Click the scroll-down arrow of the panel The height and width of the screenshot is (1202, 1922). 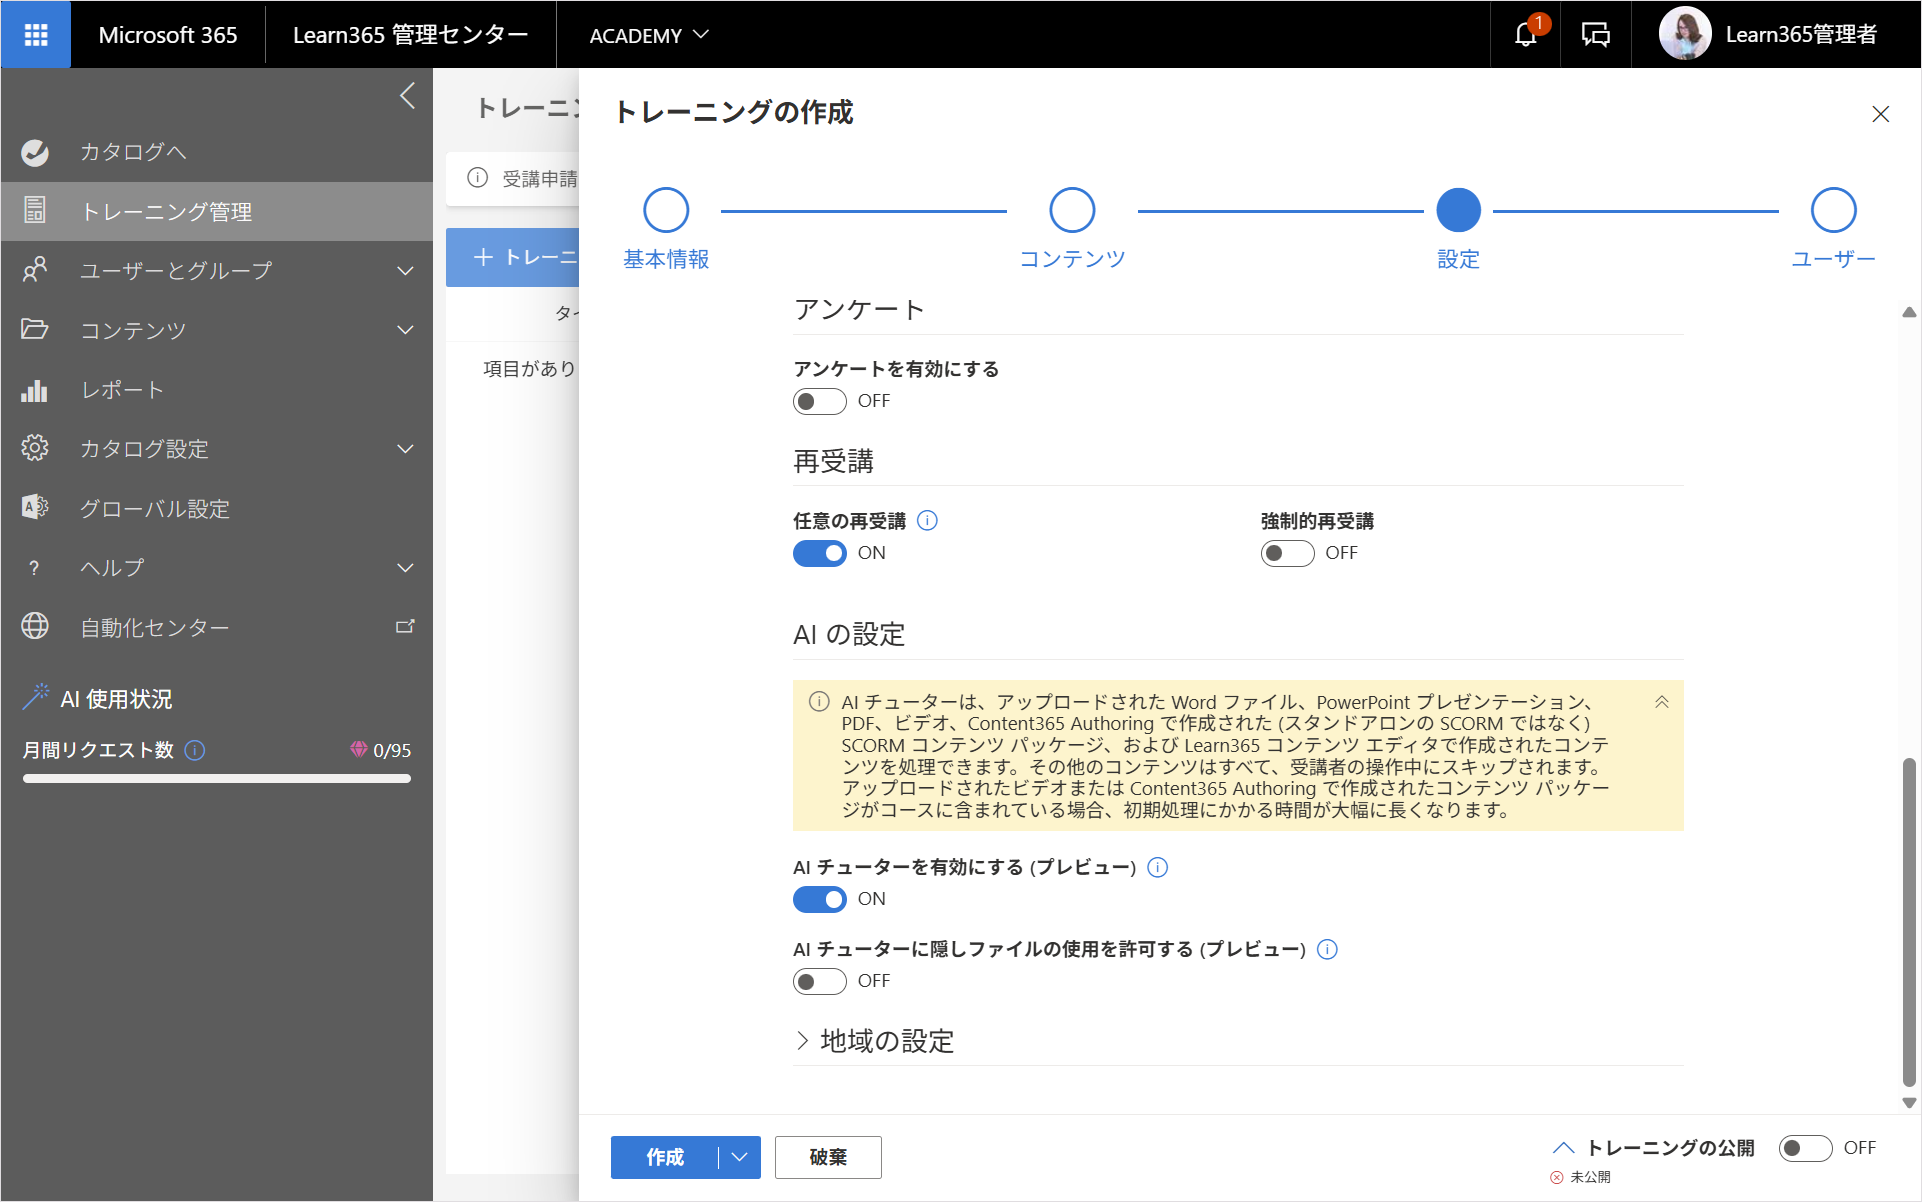[x=1909, y=1103]
